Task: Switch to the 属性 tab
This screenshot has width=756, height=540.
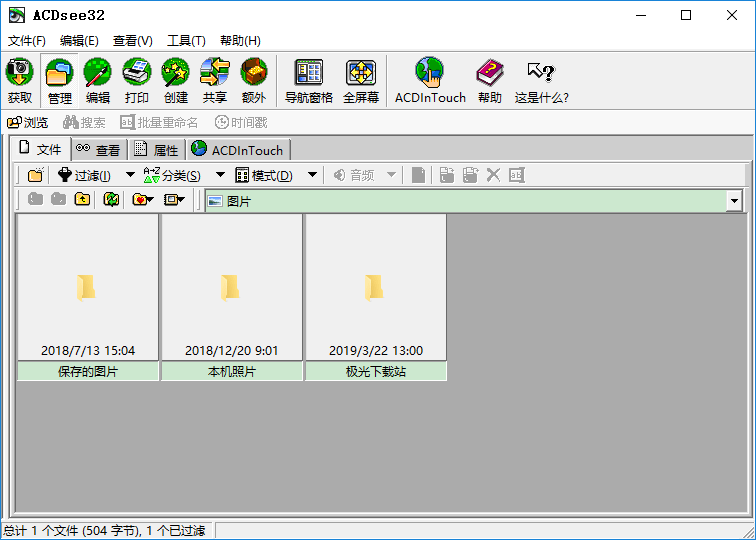Action: pos(157,150)
